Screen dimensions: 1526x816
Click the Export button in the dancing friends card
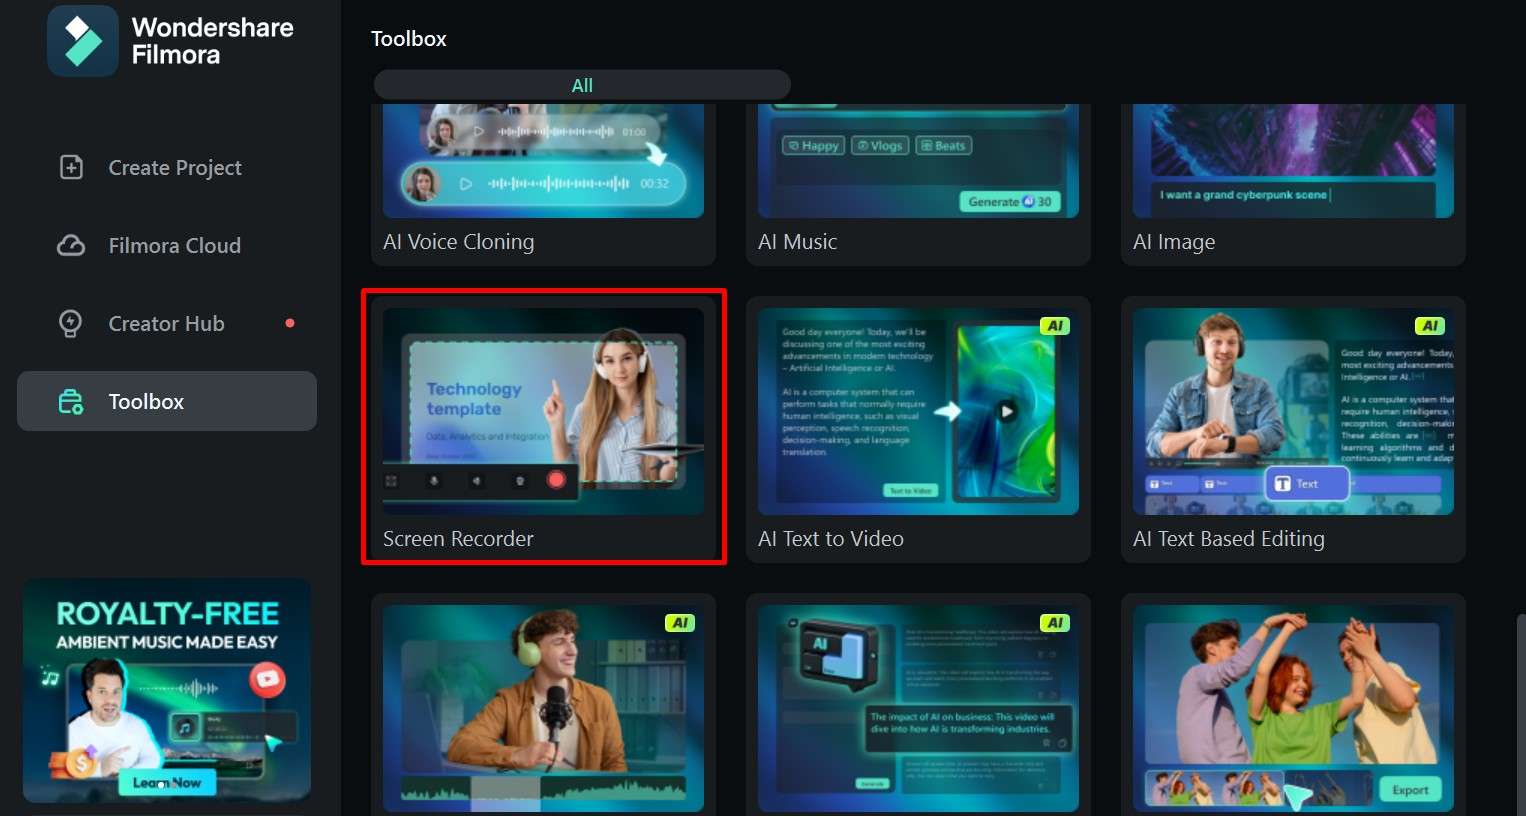(1410, 789)
